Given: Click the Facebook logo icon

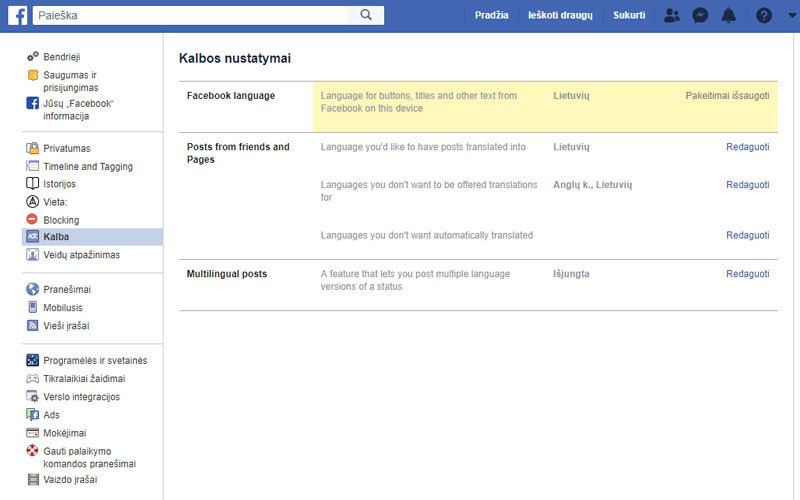Looking at the screenshot, I should tap(17, 15).
